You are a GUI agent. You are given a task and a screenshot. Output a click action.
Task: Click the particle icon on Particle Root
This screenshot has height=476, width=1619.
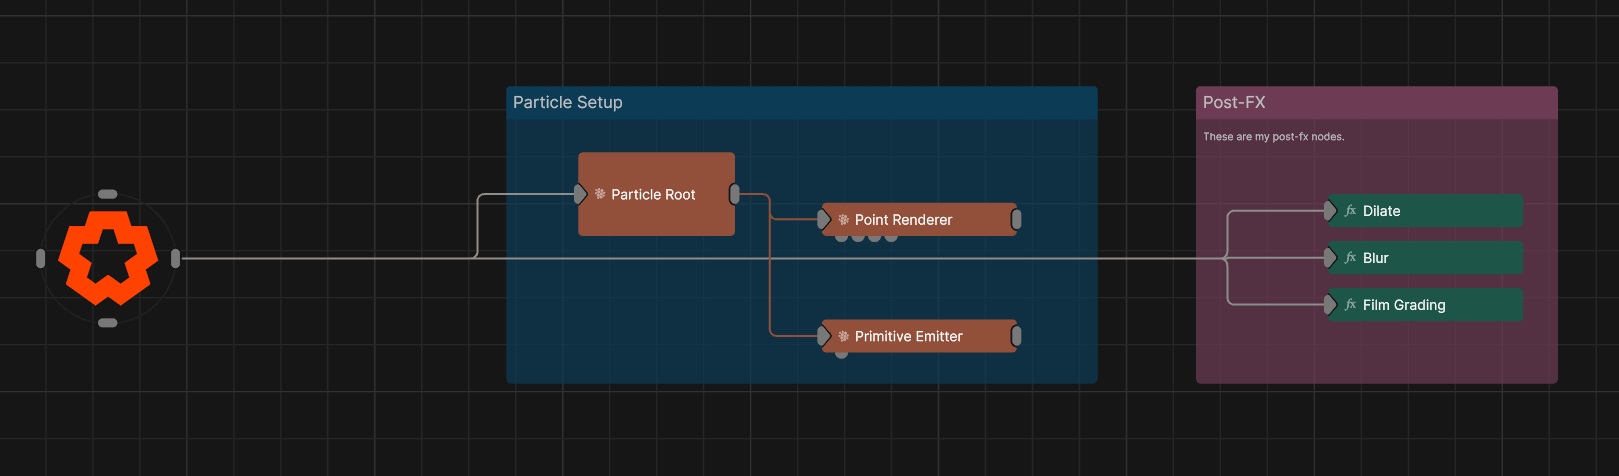click(600, 194)
